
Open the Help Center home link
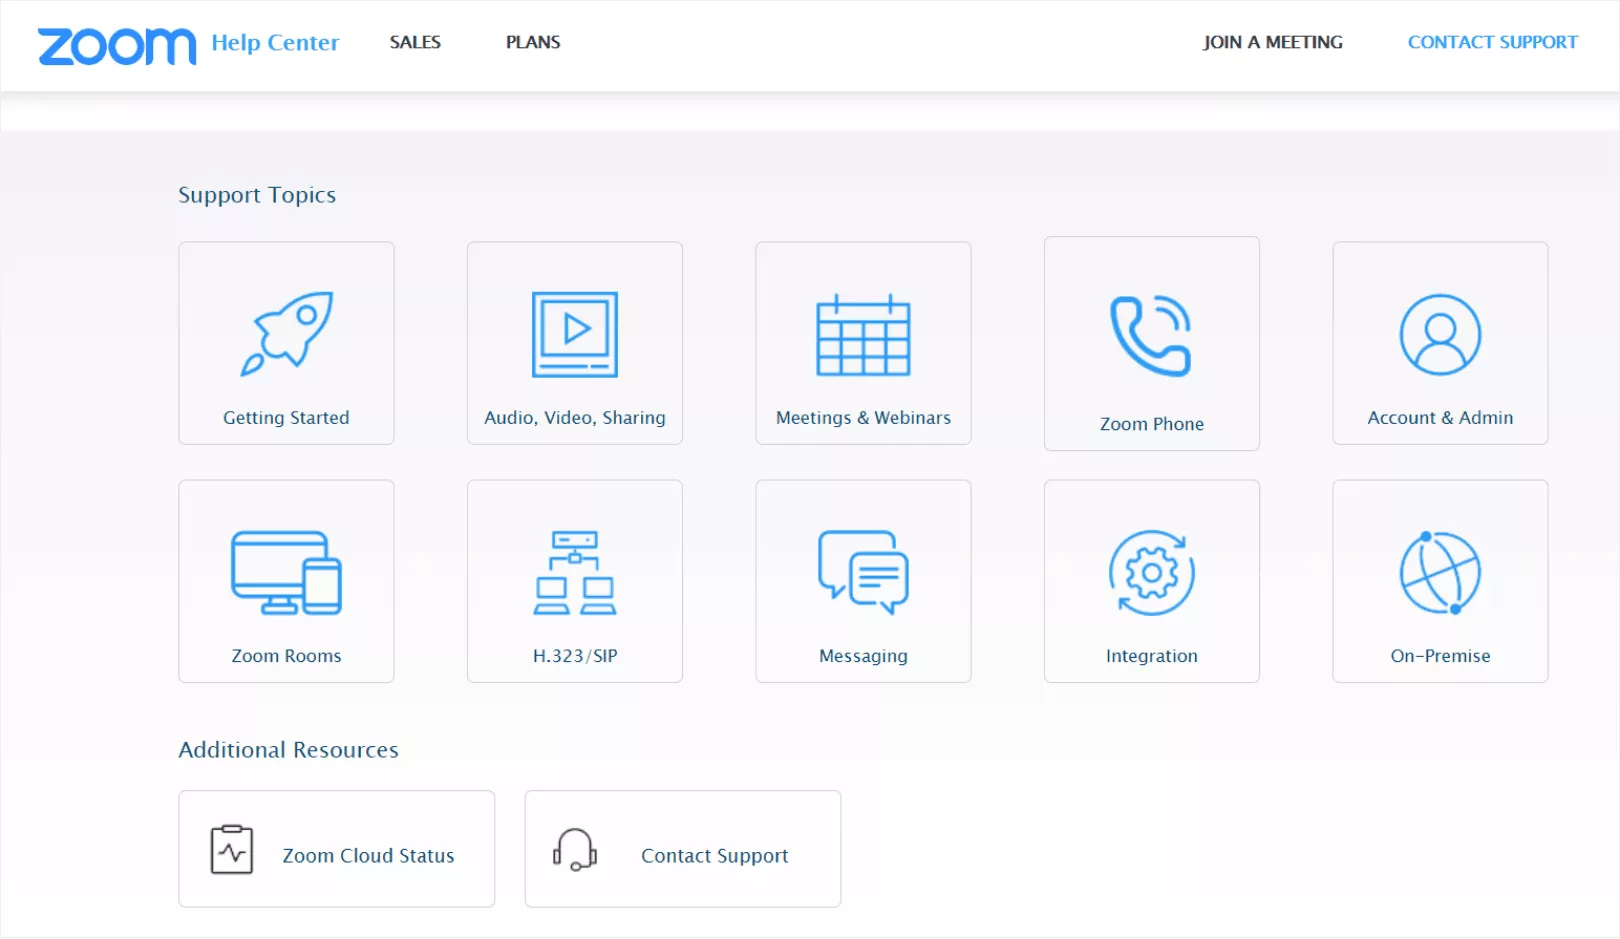275,43
